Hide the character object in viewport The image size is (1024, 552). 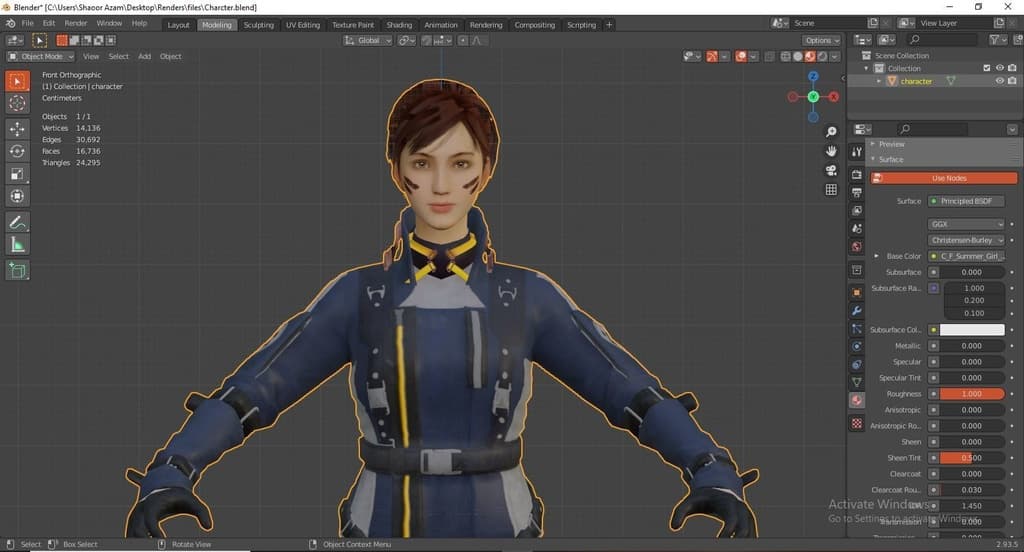(999, 81)
